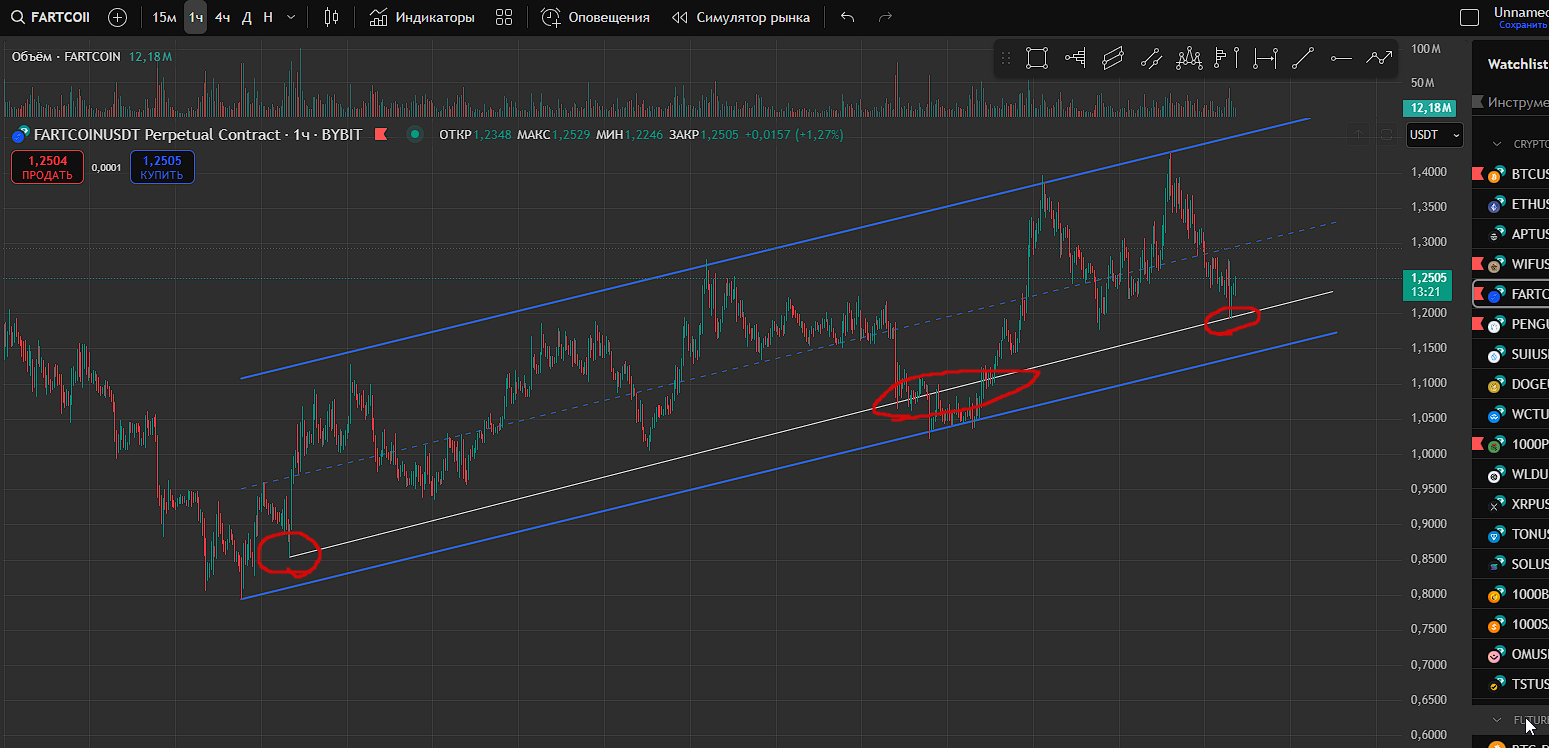Screen dimensions: 1549x748
Task: Select the two parallel lines regression tool
Action: pos(1151,59)
